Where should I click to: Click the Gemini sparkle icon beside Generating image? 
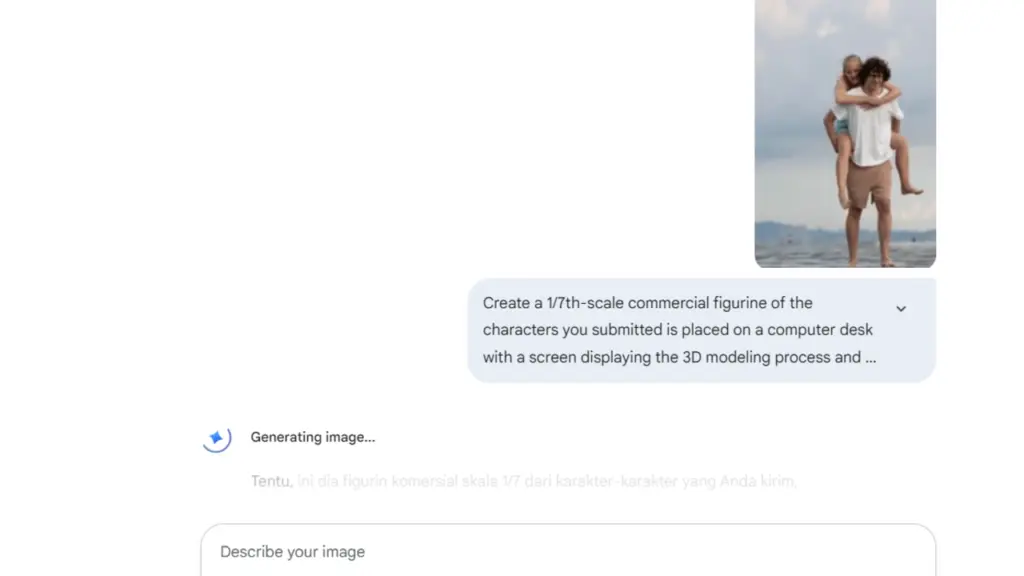tap(216, 437)
